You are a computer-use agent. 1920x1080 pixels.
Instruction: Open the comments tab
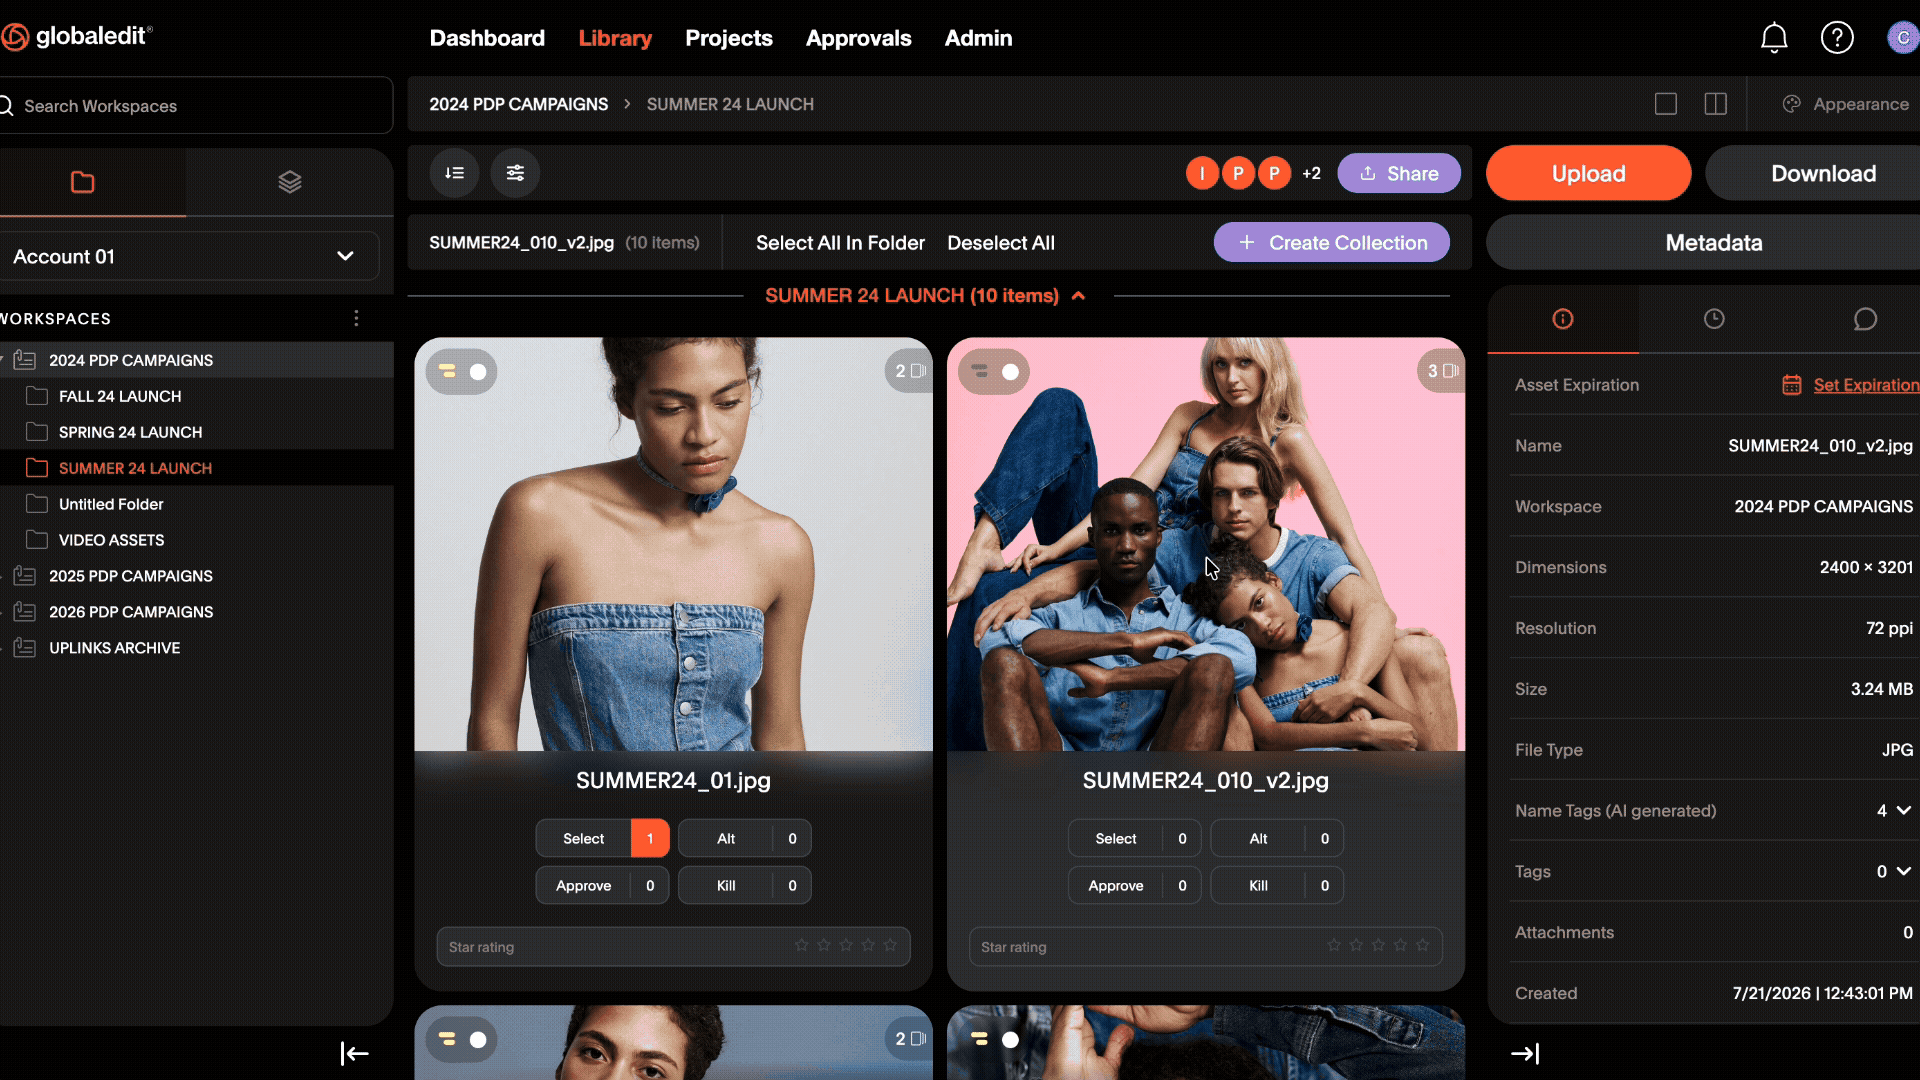tap(1865, 319)
